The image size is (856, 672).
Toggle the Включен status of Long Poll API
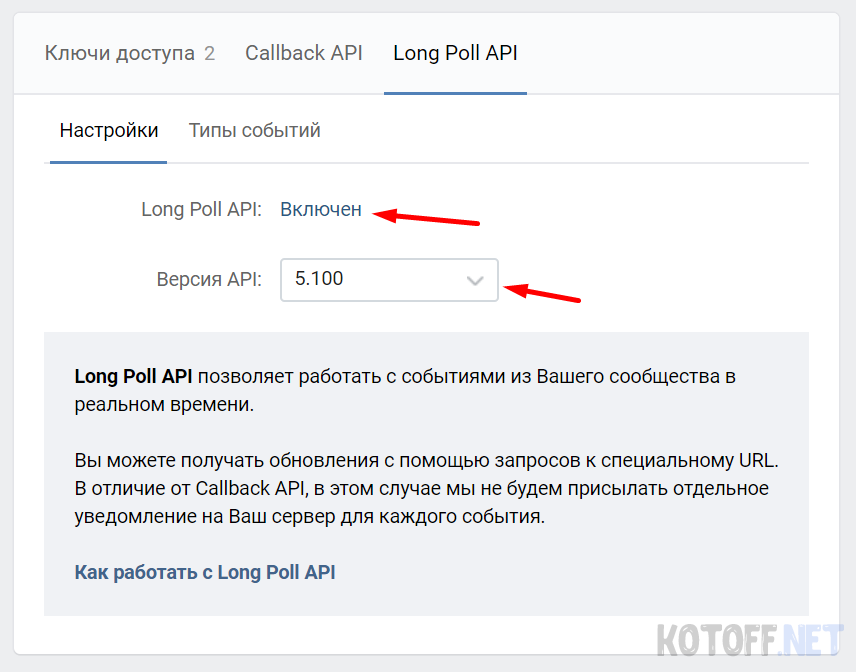pos(321,210)
